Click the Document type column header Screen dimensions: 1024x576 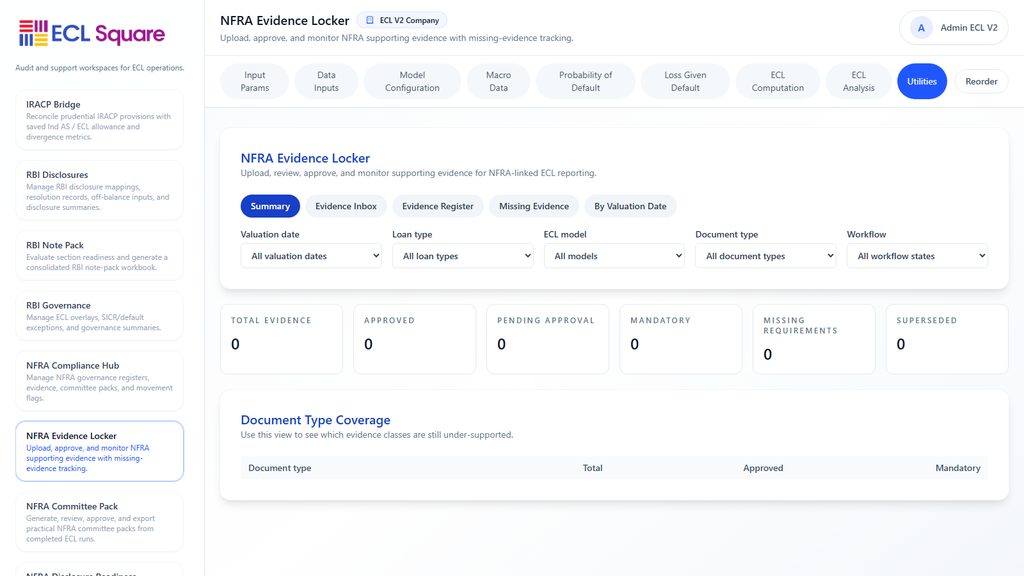[x=280, y=468]
